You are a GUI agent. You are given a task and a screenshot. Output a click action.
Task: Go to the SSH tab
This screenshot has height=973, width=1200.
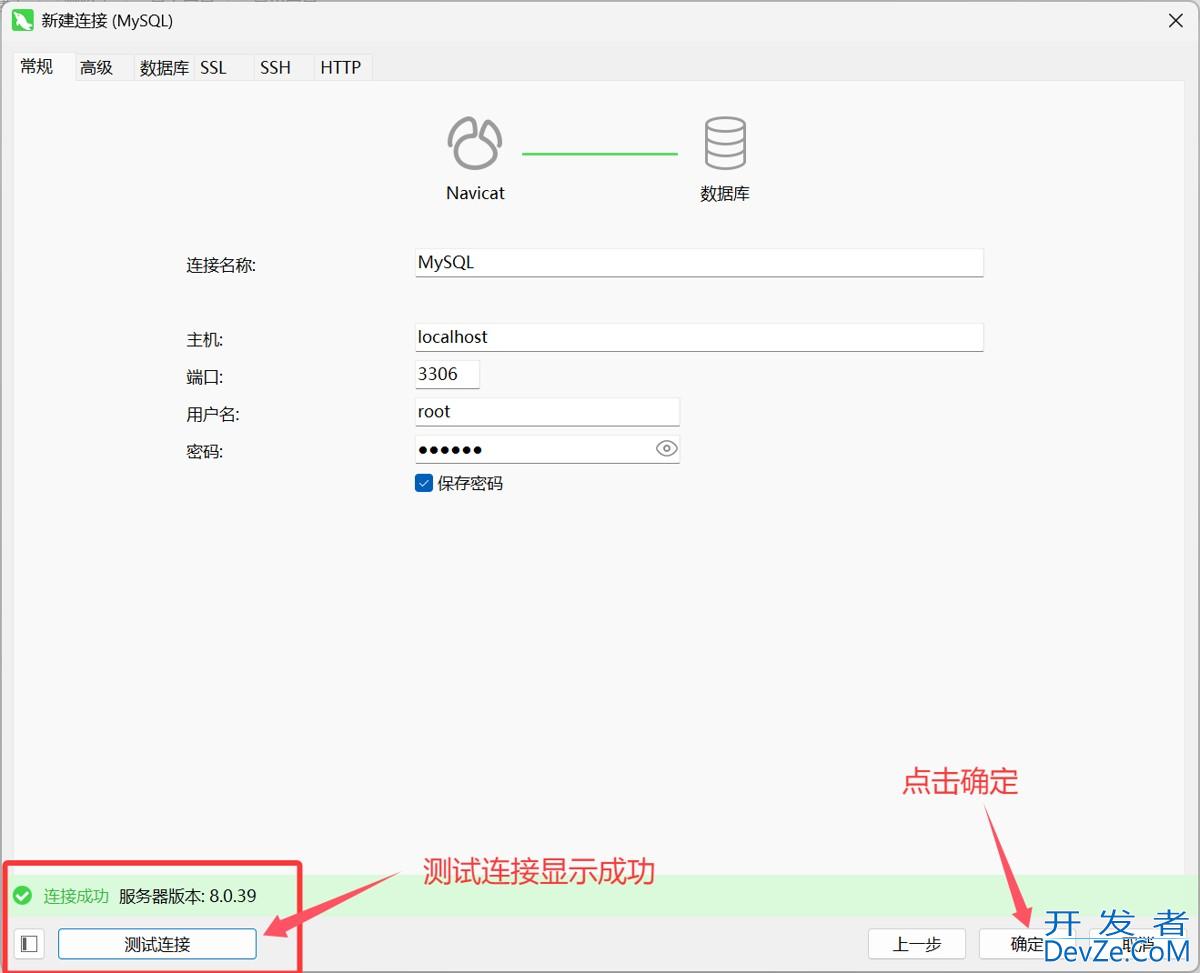click(x=275, y=68)
